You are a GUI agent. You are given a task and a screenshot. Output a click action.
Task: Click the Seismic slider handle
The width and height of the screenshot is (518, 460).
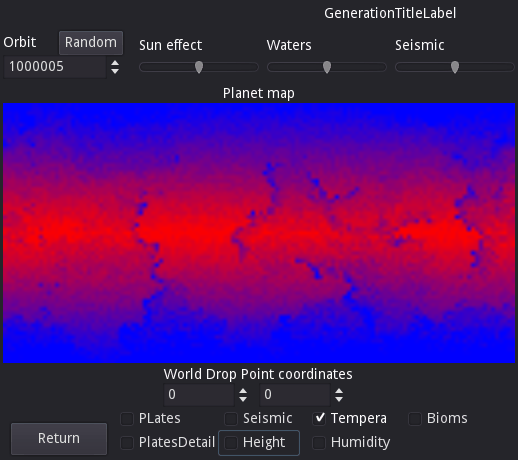455,67
